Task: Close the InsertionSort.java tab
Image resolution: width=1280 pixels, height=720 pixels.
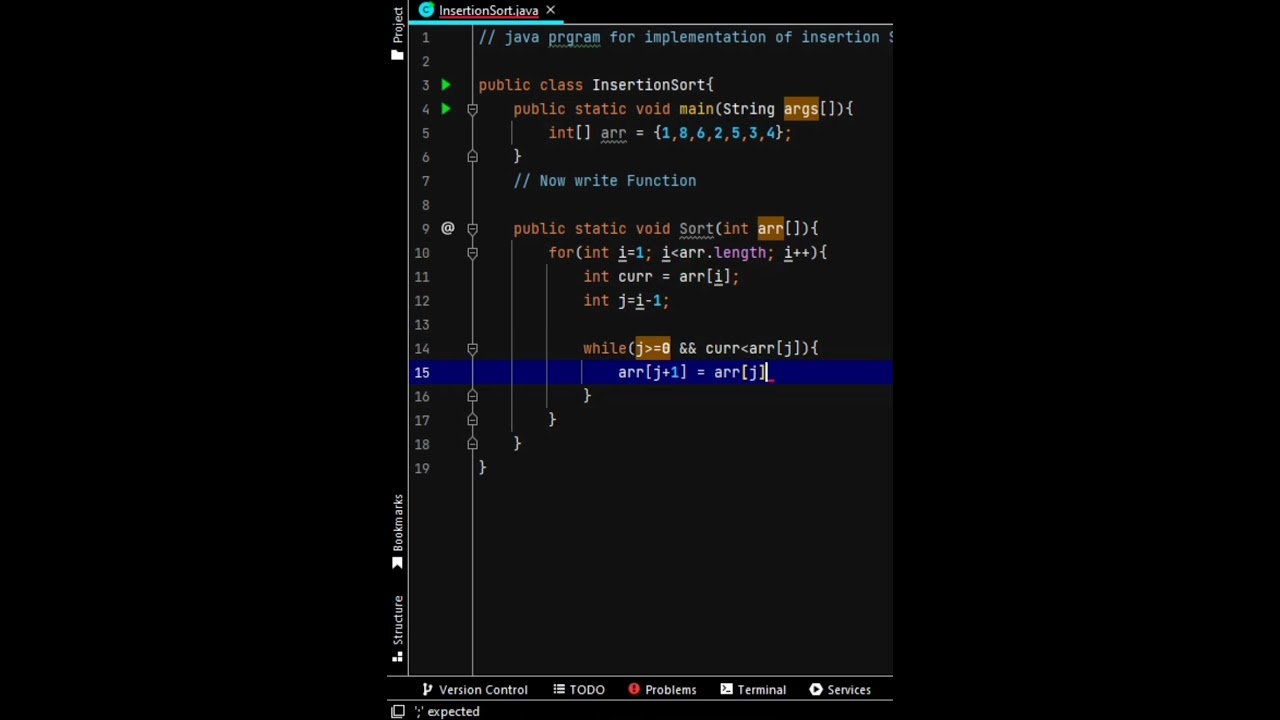Action: 550,11
